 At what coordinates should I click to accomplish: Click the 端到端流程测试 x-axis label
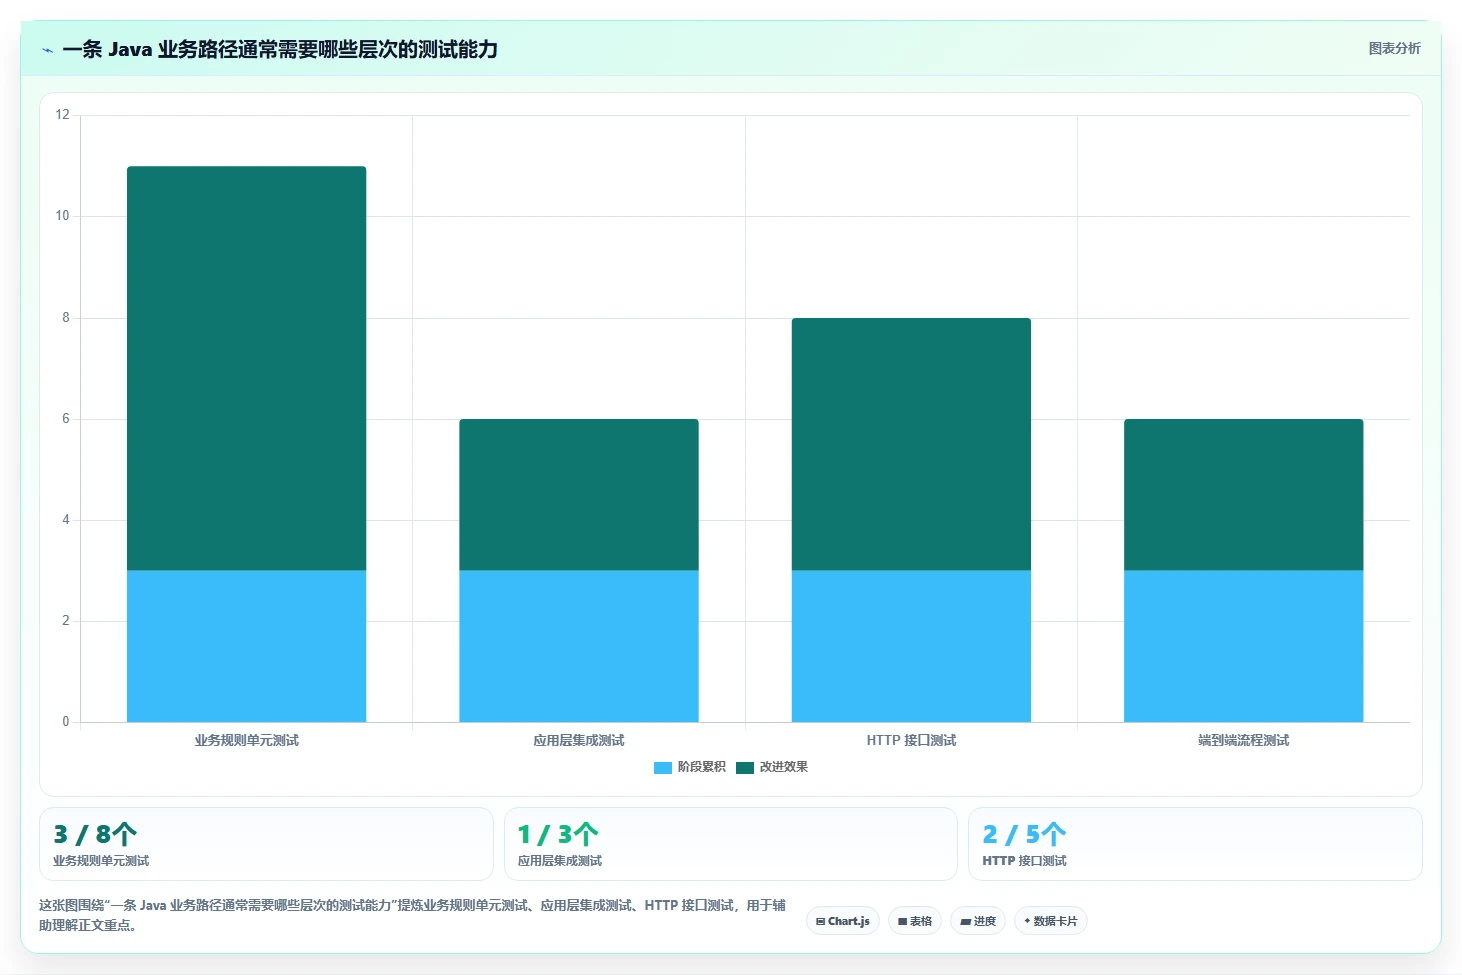1243,740
